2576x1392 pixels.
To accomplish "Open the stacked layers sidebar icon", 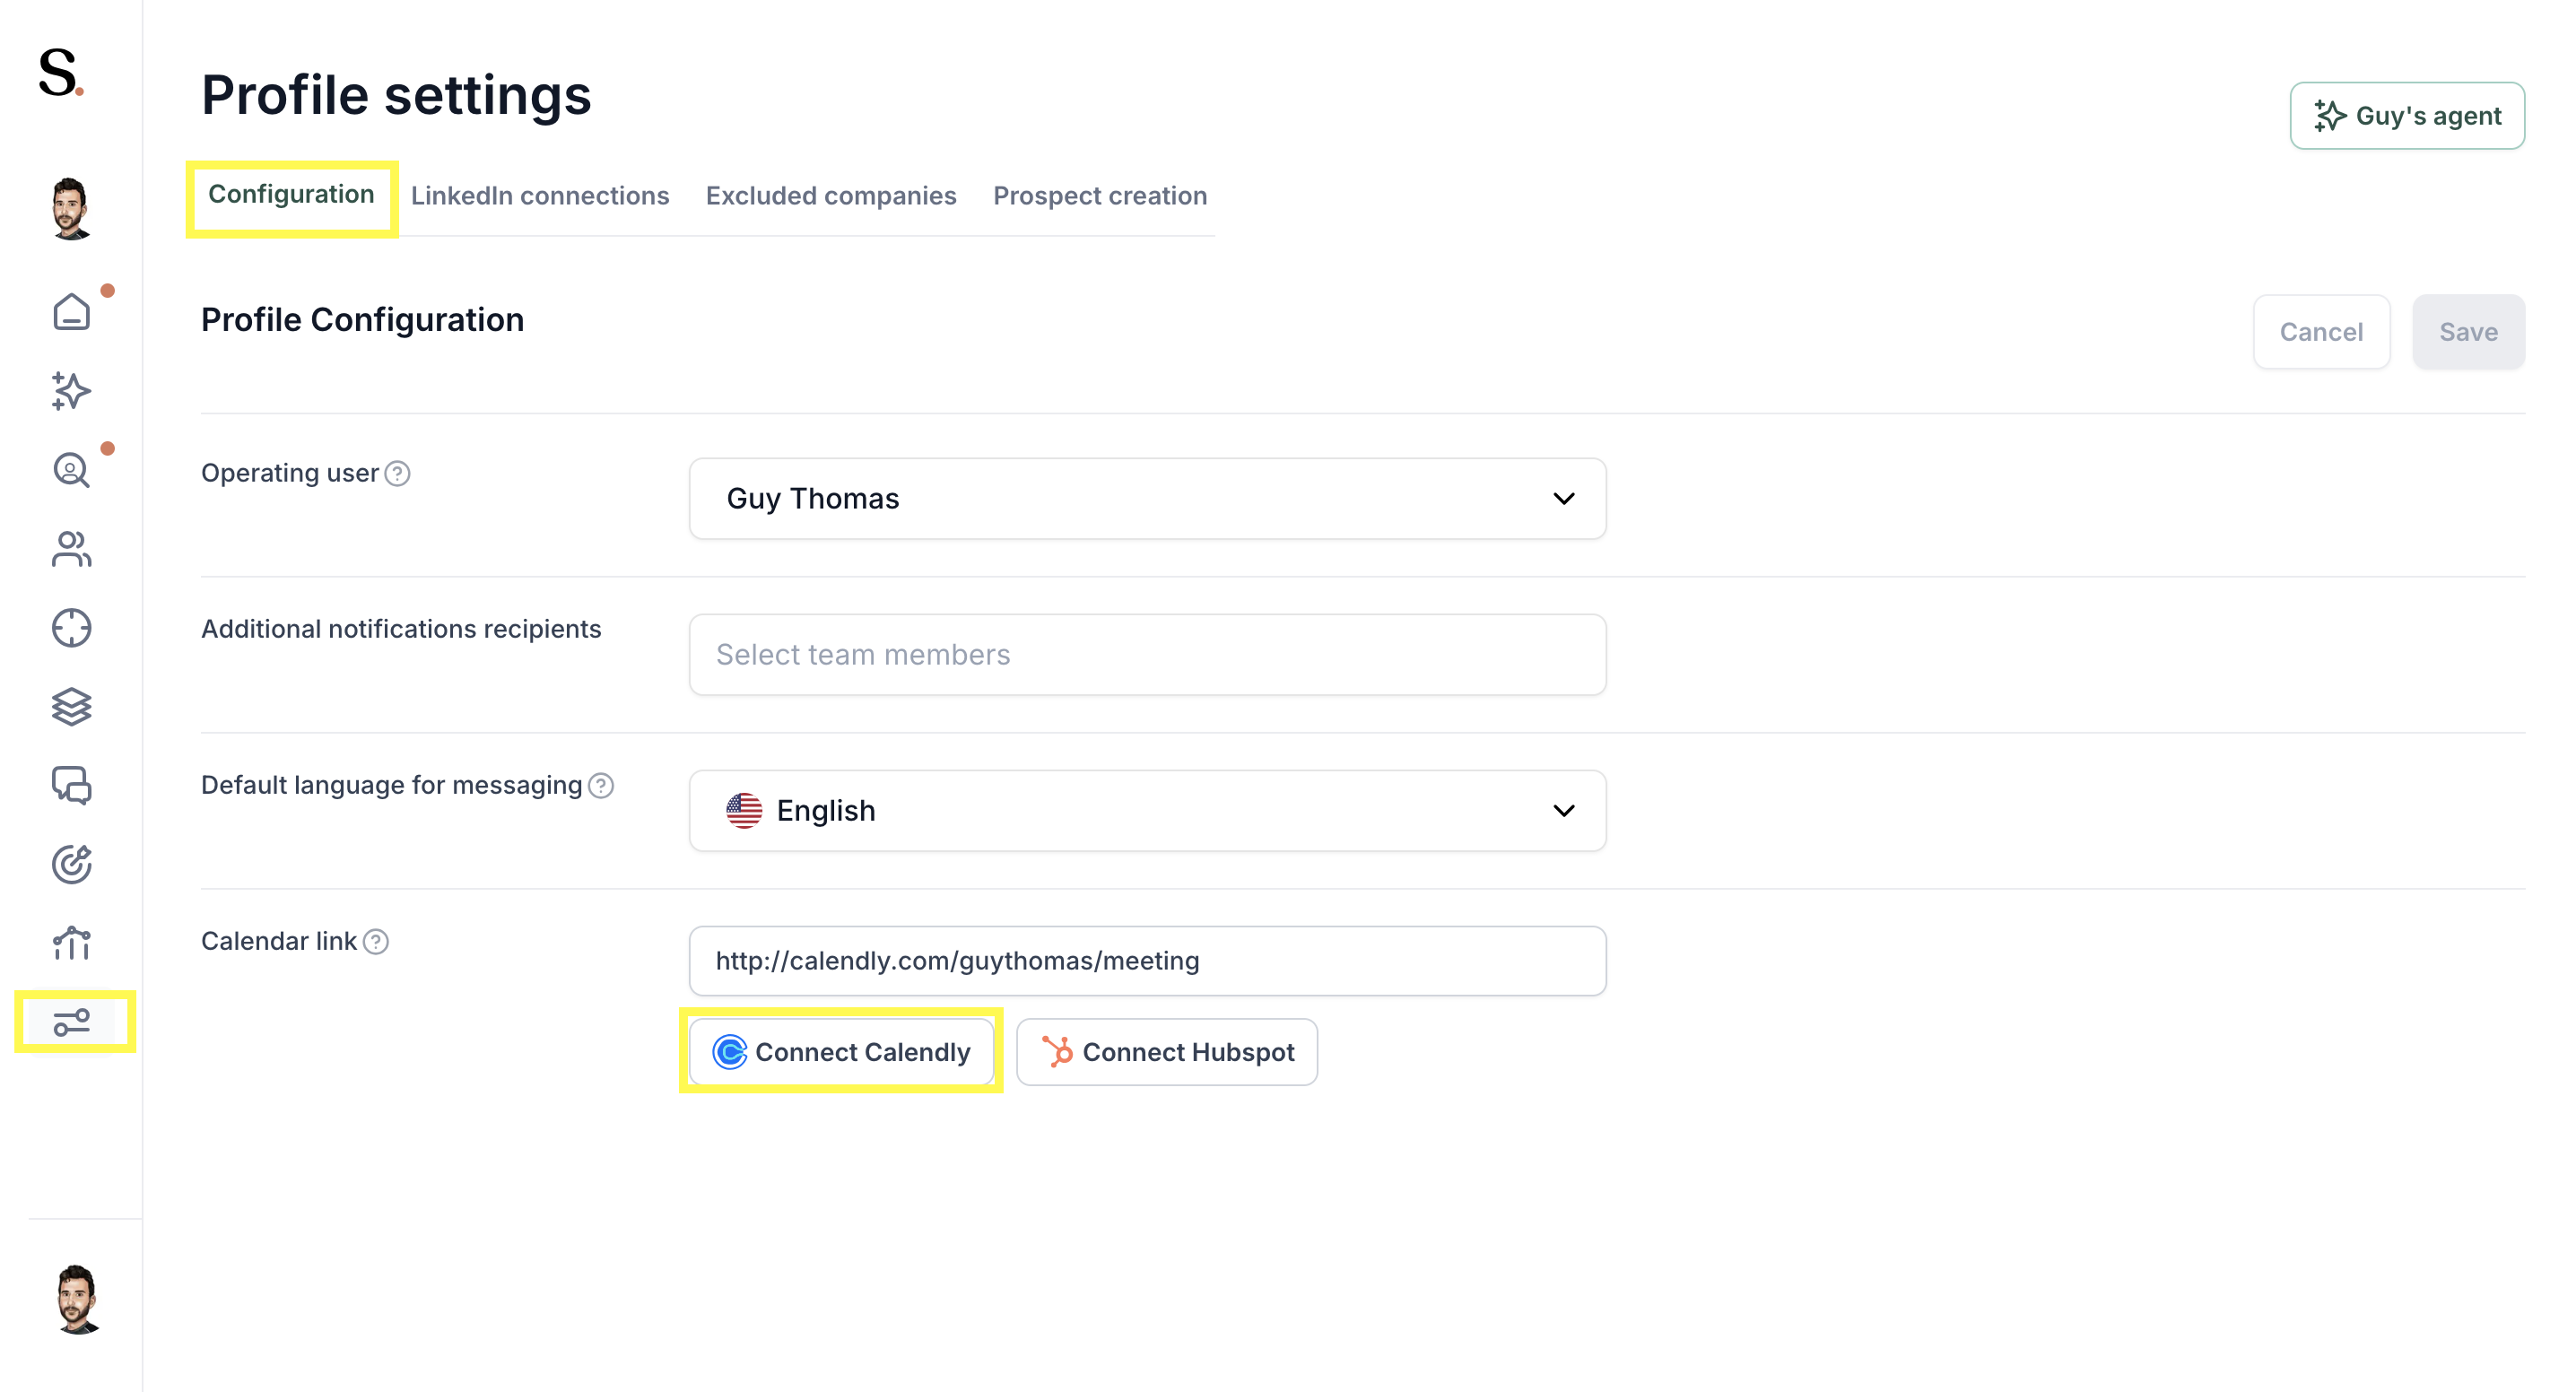I will [x=71, y=707].
